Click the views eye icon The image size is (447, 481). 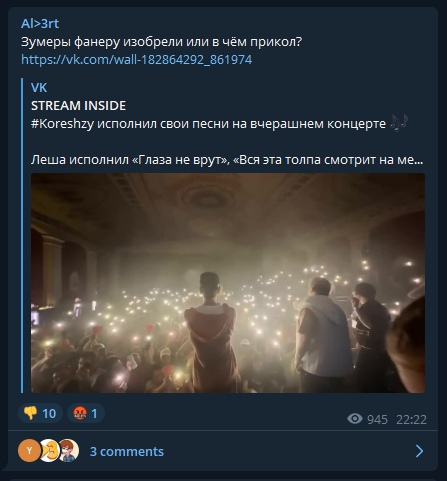[x=355, y=419]
